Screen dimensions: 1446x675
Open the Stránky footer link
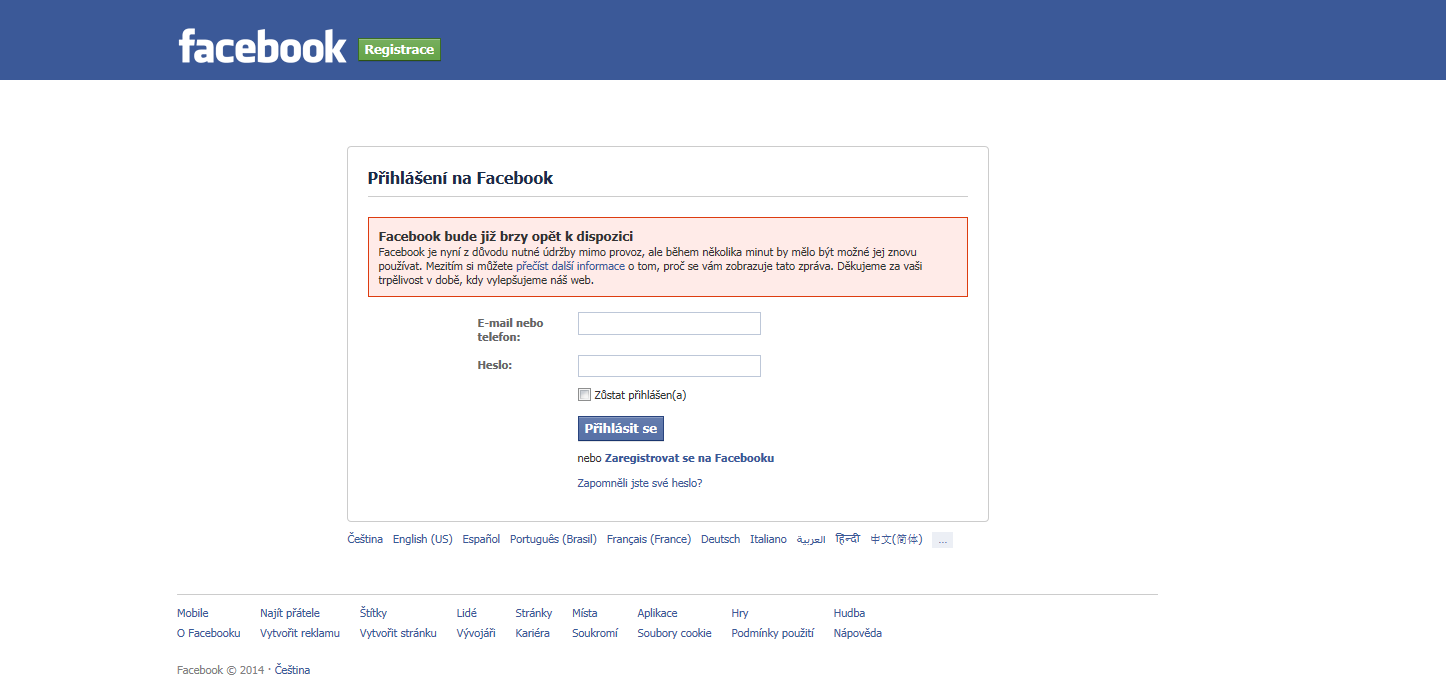pos(534,613)
